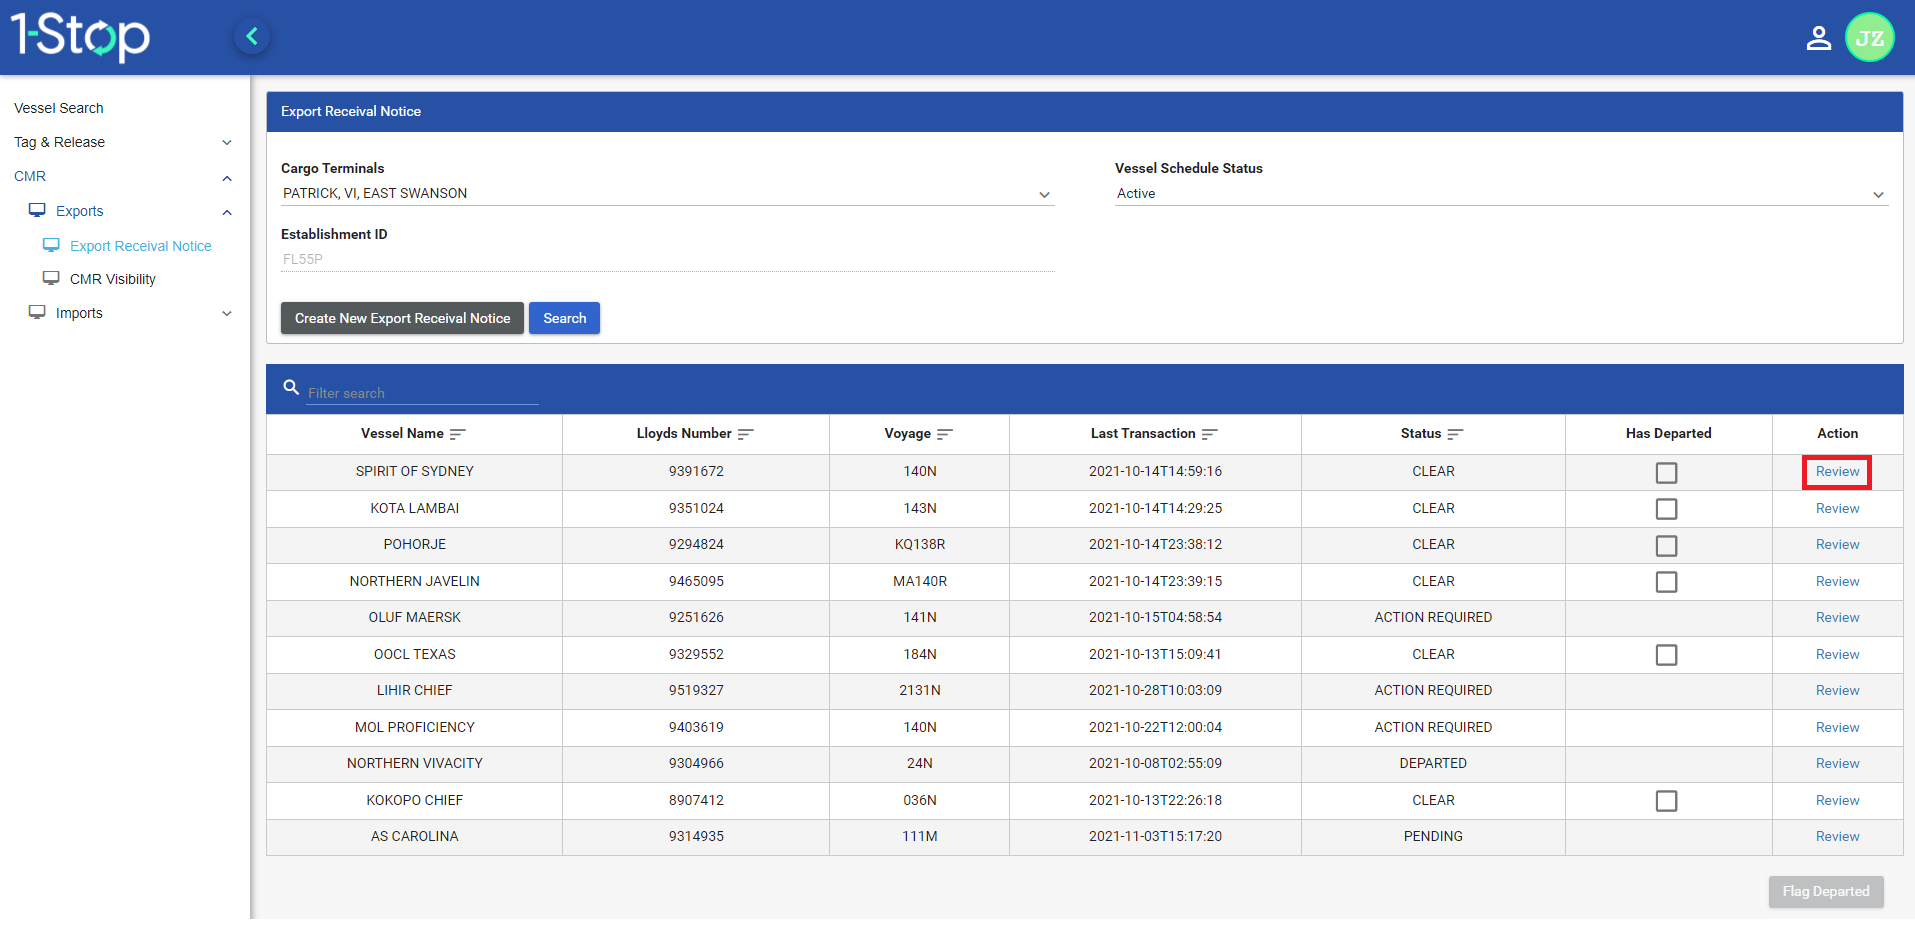Open Export Receival Notice menu item

tap(141, 246)
